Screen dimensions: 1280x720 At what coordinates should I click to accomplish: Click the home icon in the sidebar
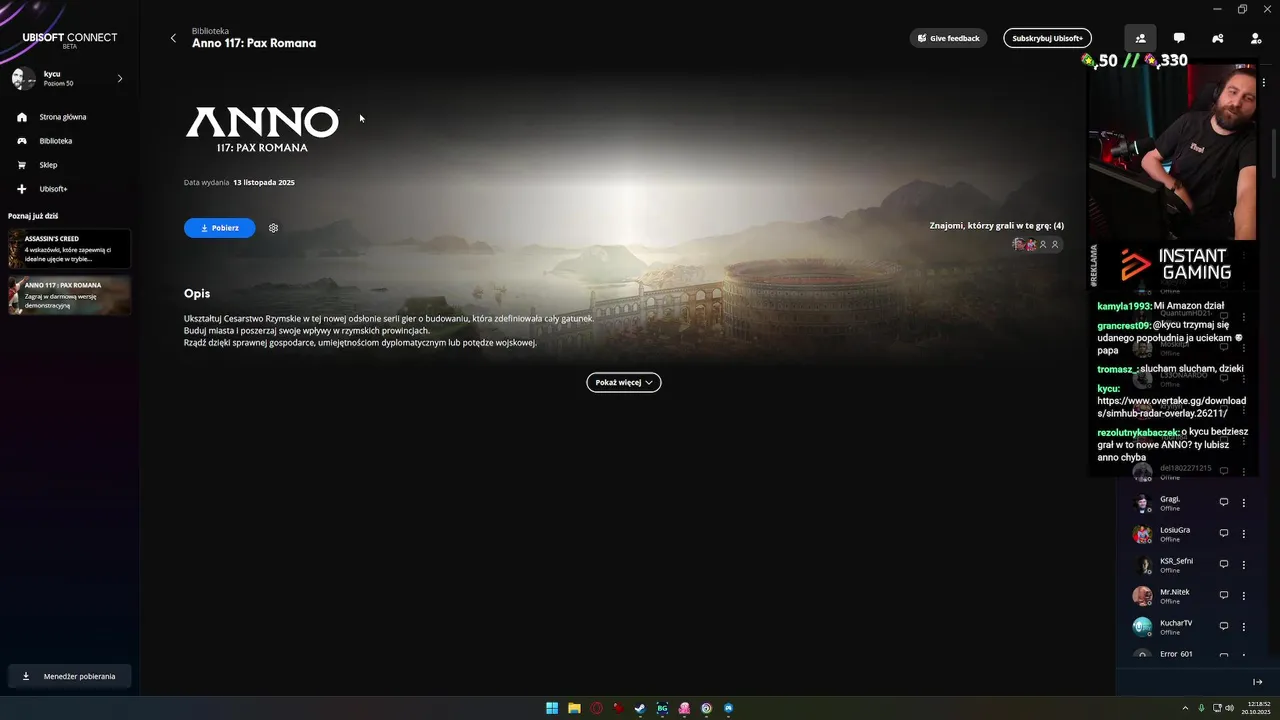tap(22, 117)
